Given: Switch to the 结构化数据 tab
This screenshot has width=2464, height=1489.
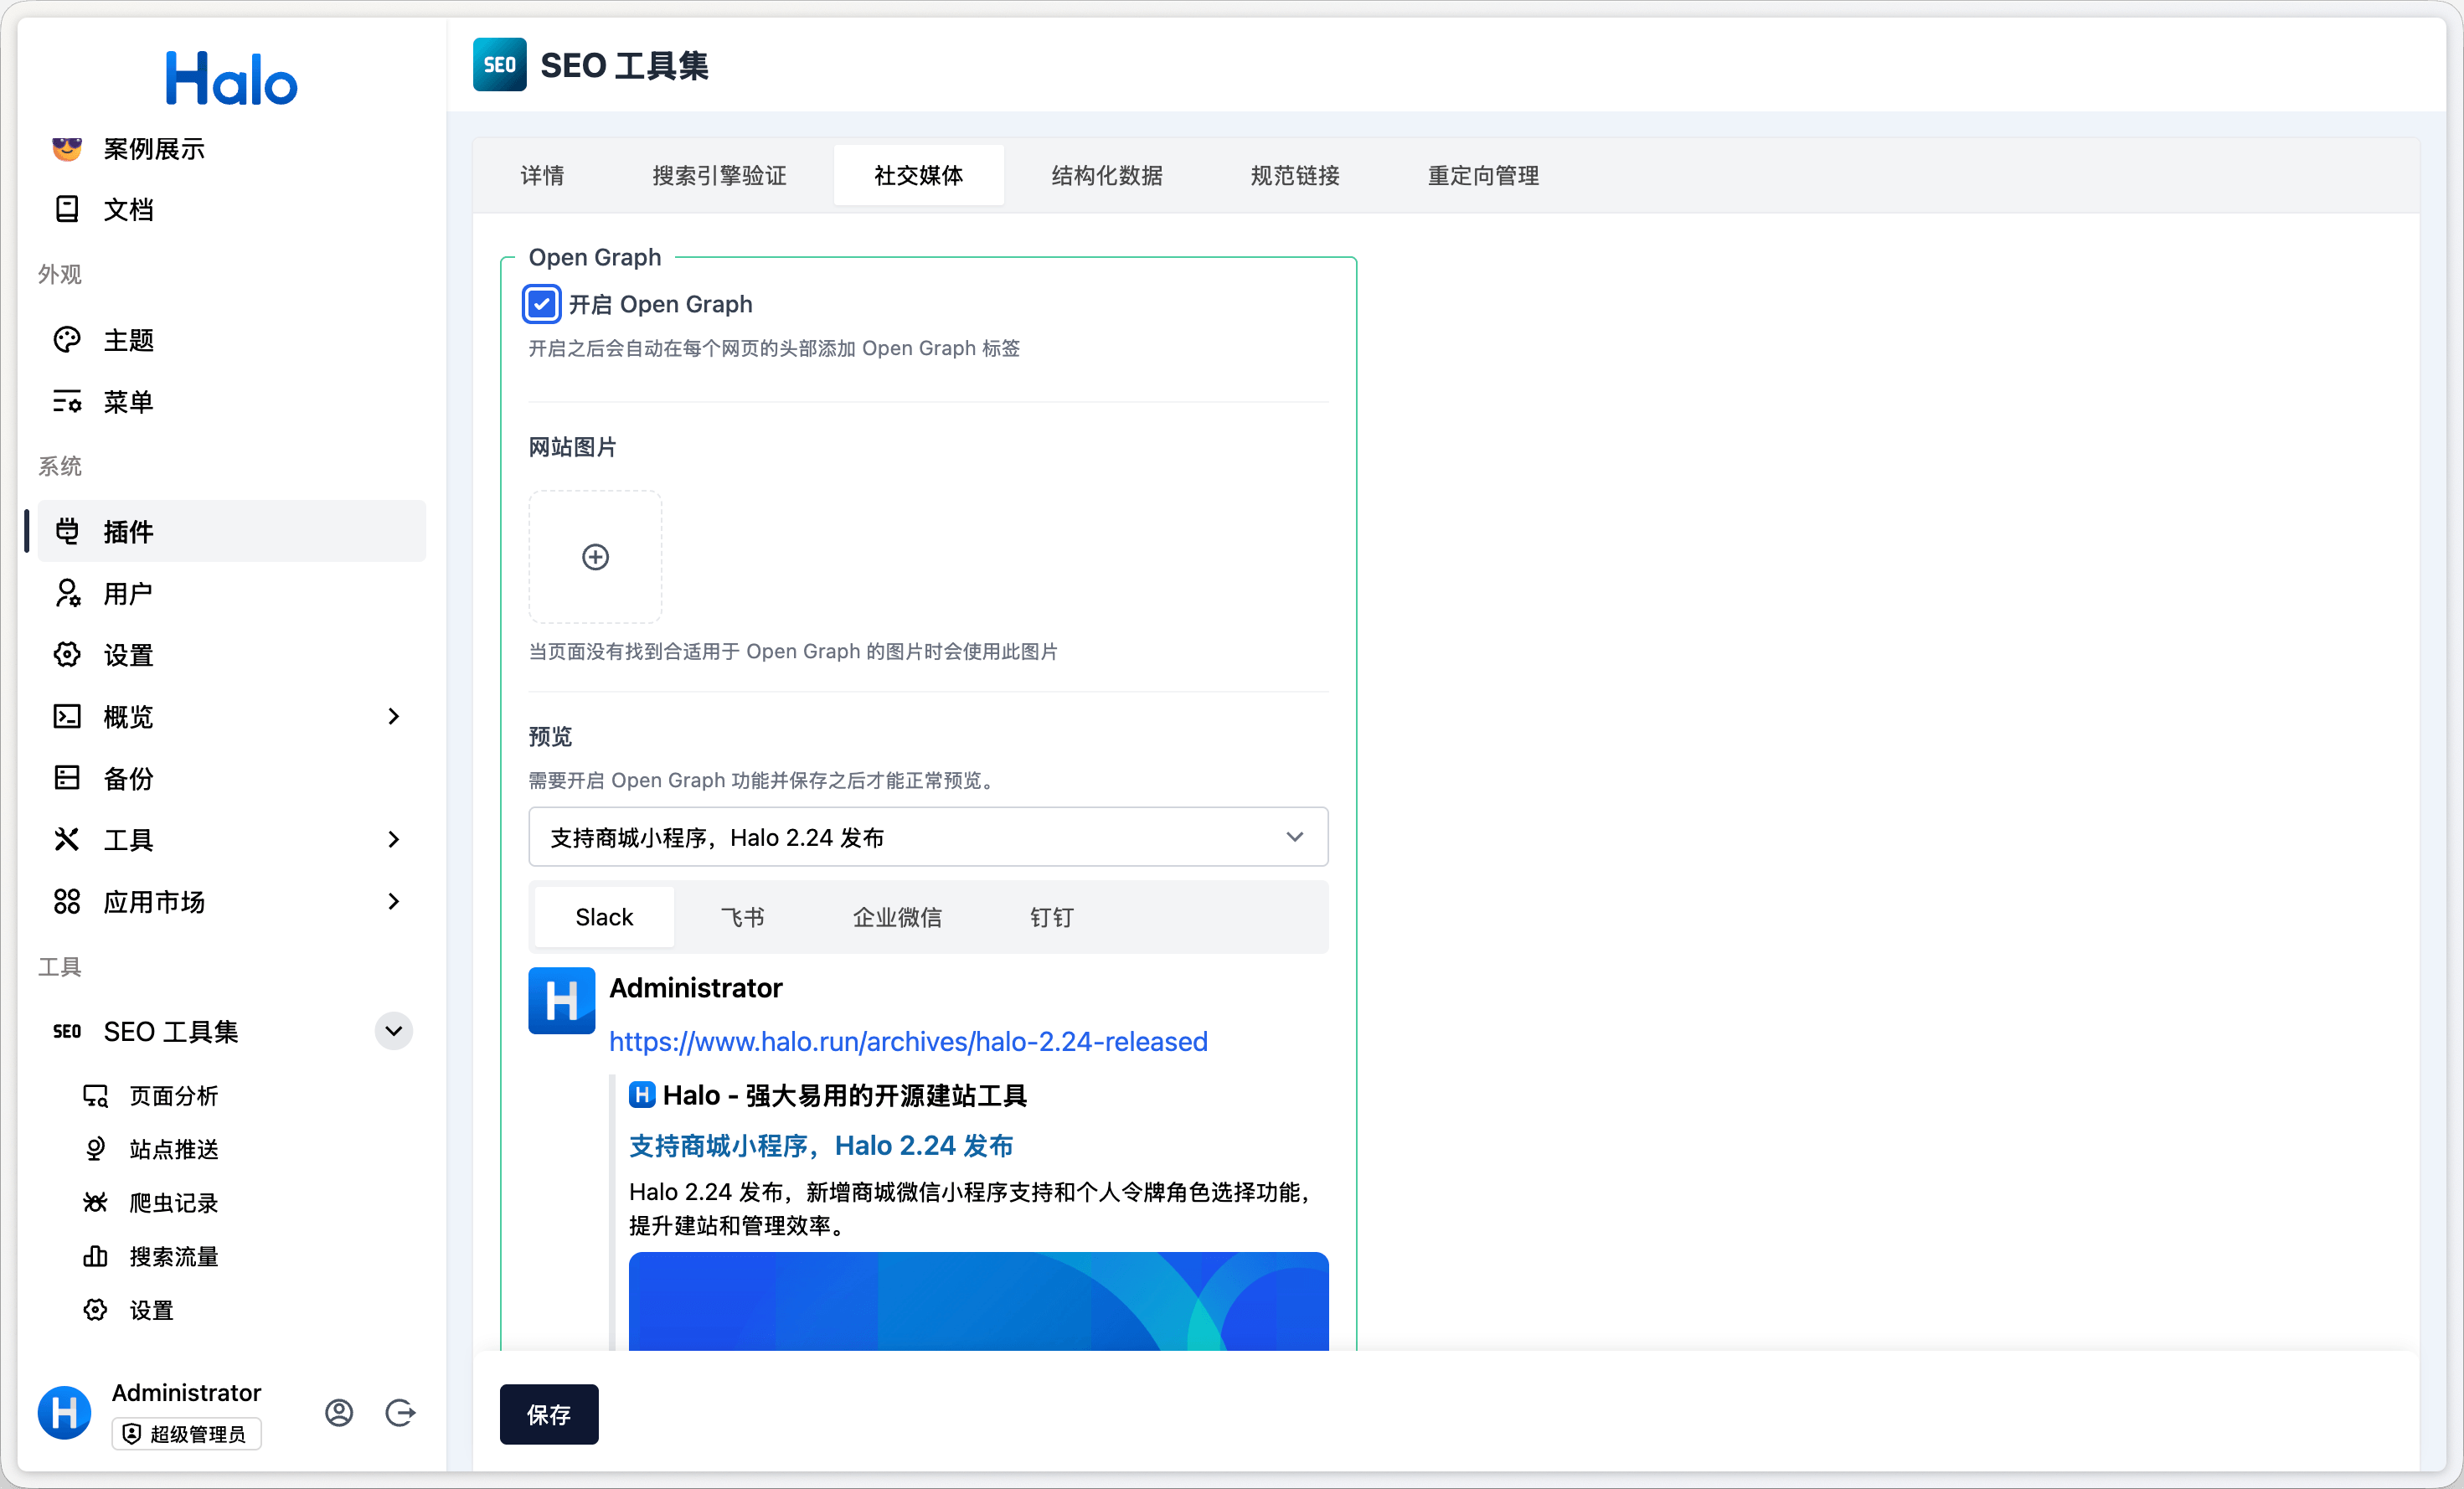Looking at the screenshot, I should tap(1106, 176).
